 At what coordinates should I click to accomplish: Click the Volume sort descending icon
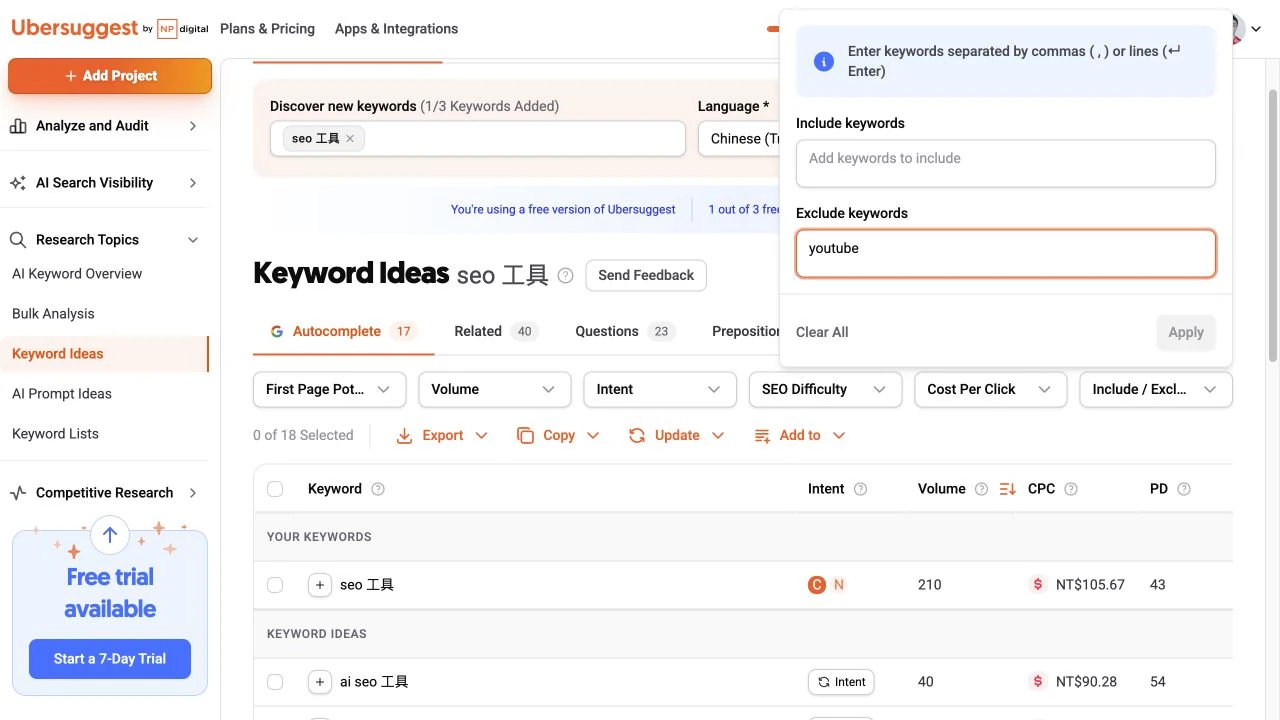pyautogui.click(x=1007, y=489)
